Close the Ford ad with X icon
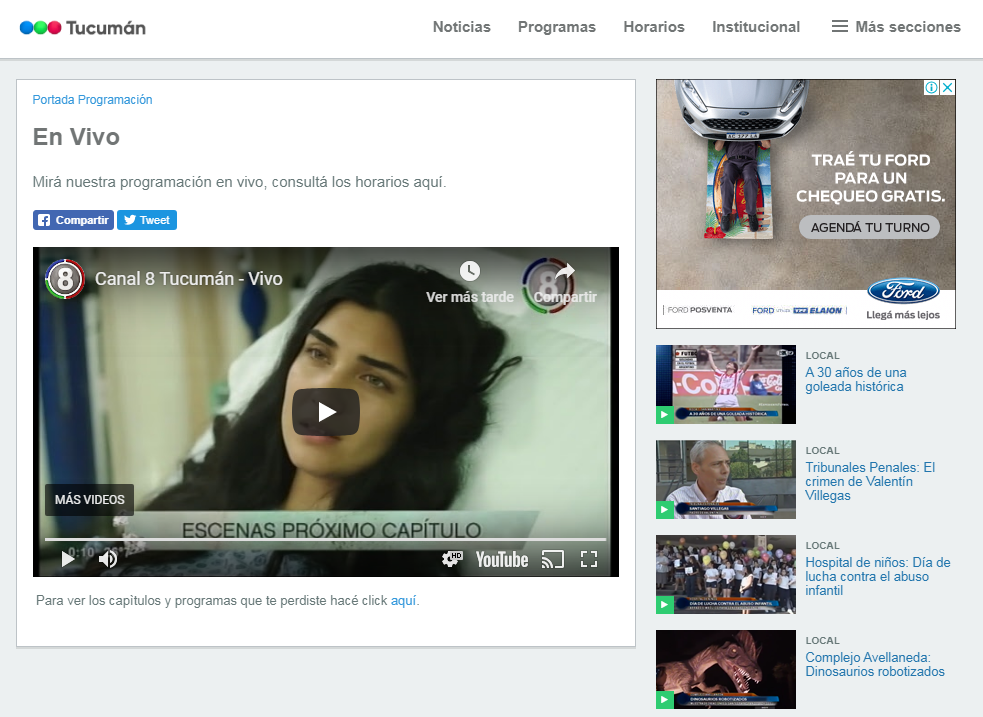Screen dimensions: 983x717 [947, 88]
